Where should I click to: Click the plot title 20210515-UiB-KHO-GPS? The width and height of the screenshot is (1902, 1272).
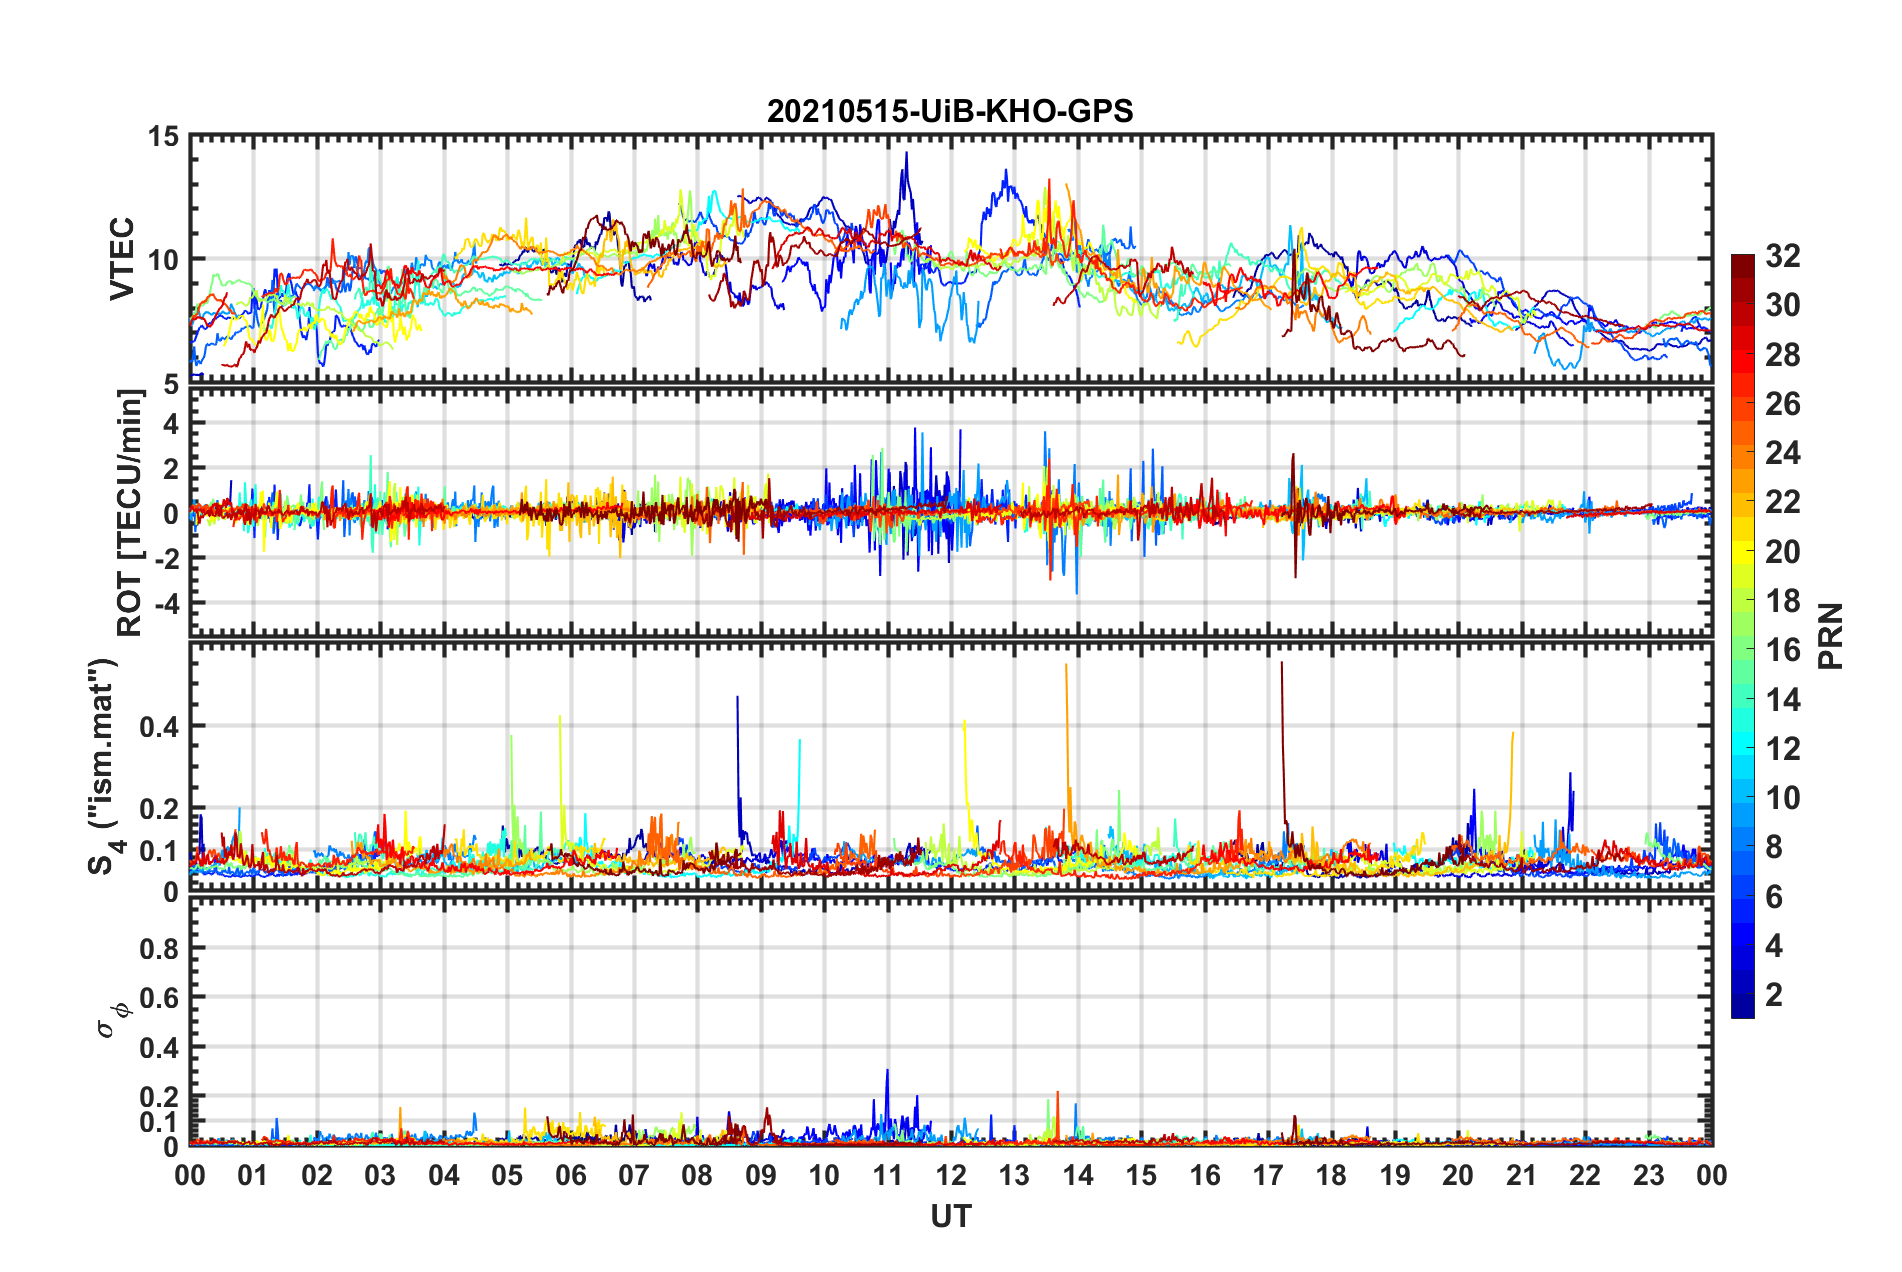(950, 111)
